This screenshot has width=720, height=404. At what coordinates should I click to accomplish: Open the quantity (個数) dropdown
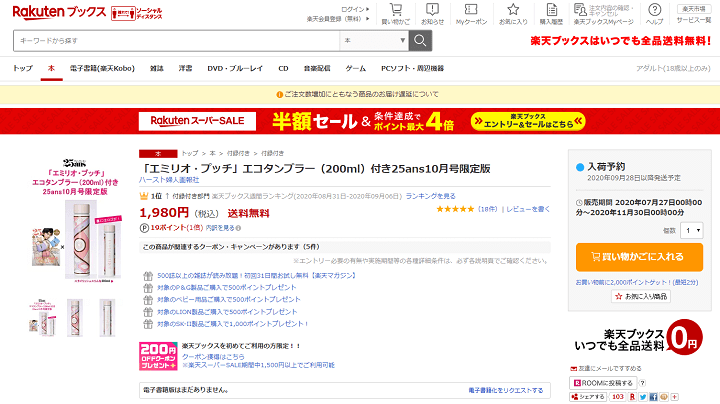[692, 230]
